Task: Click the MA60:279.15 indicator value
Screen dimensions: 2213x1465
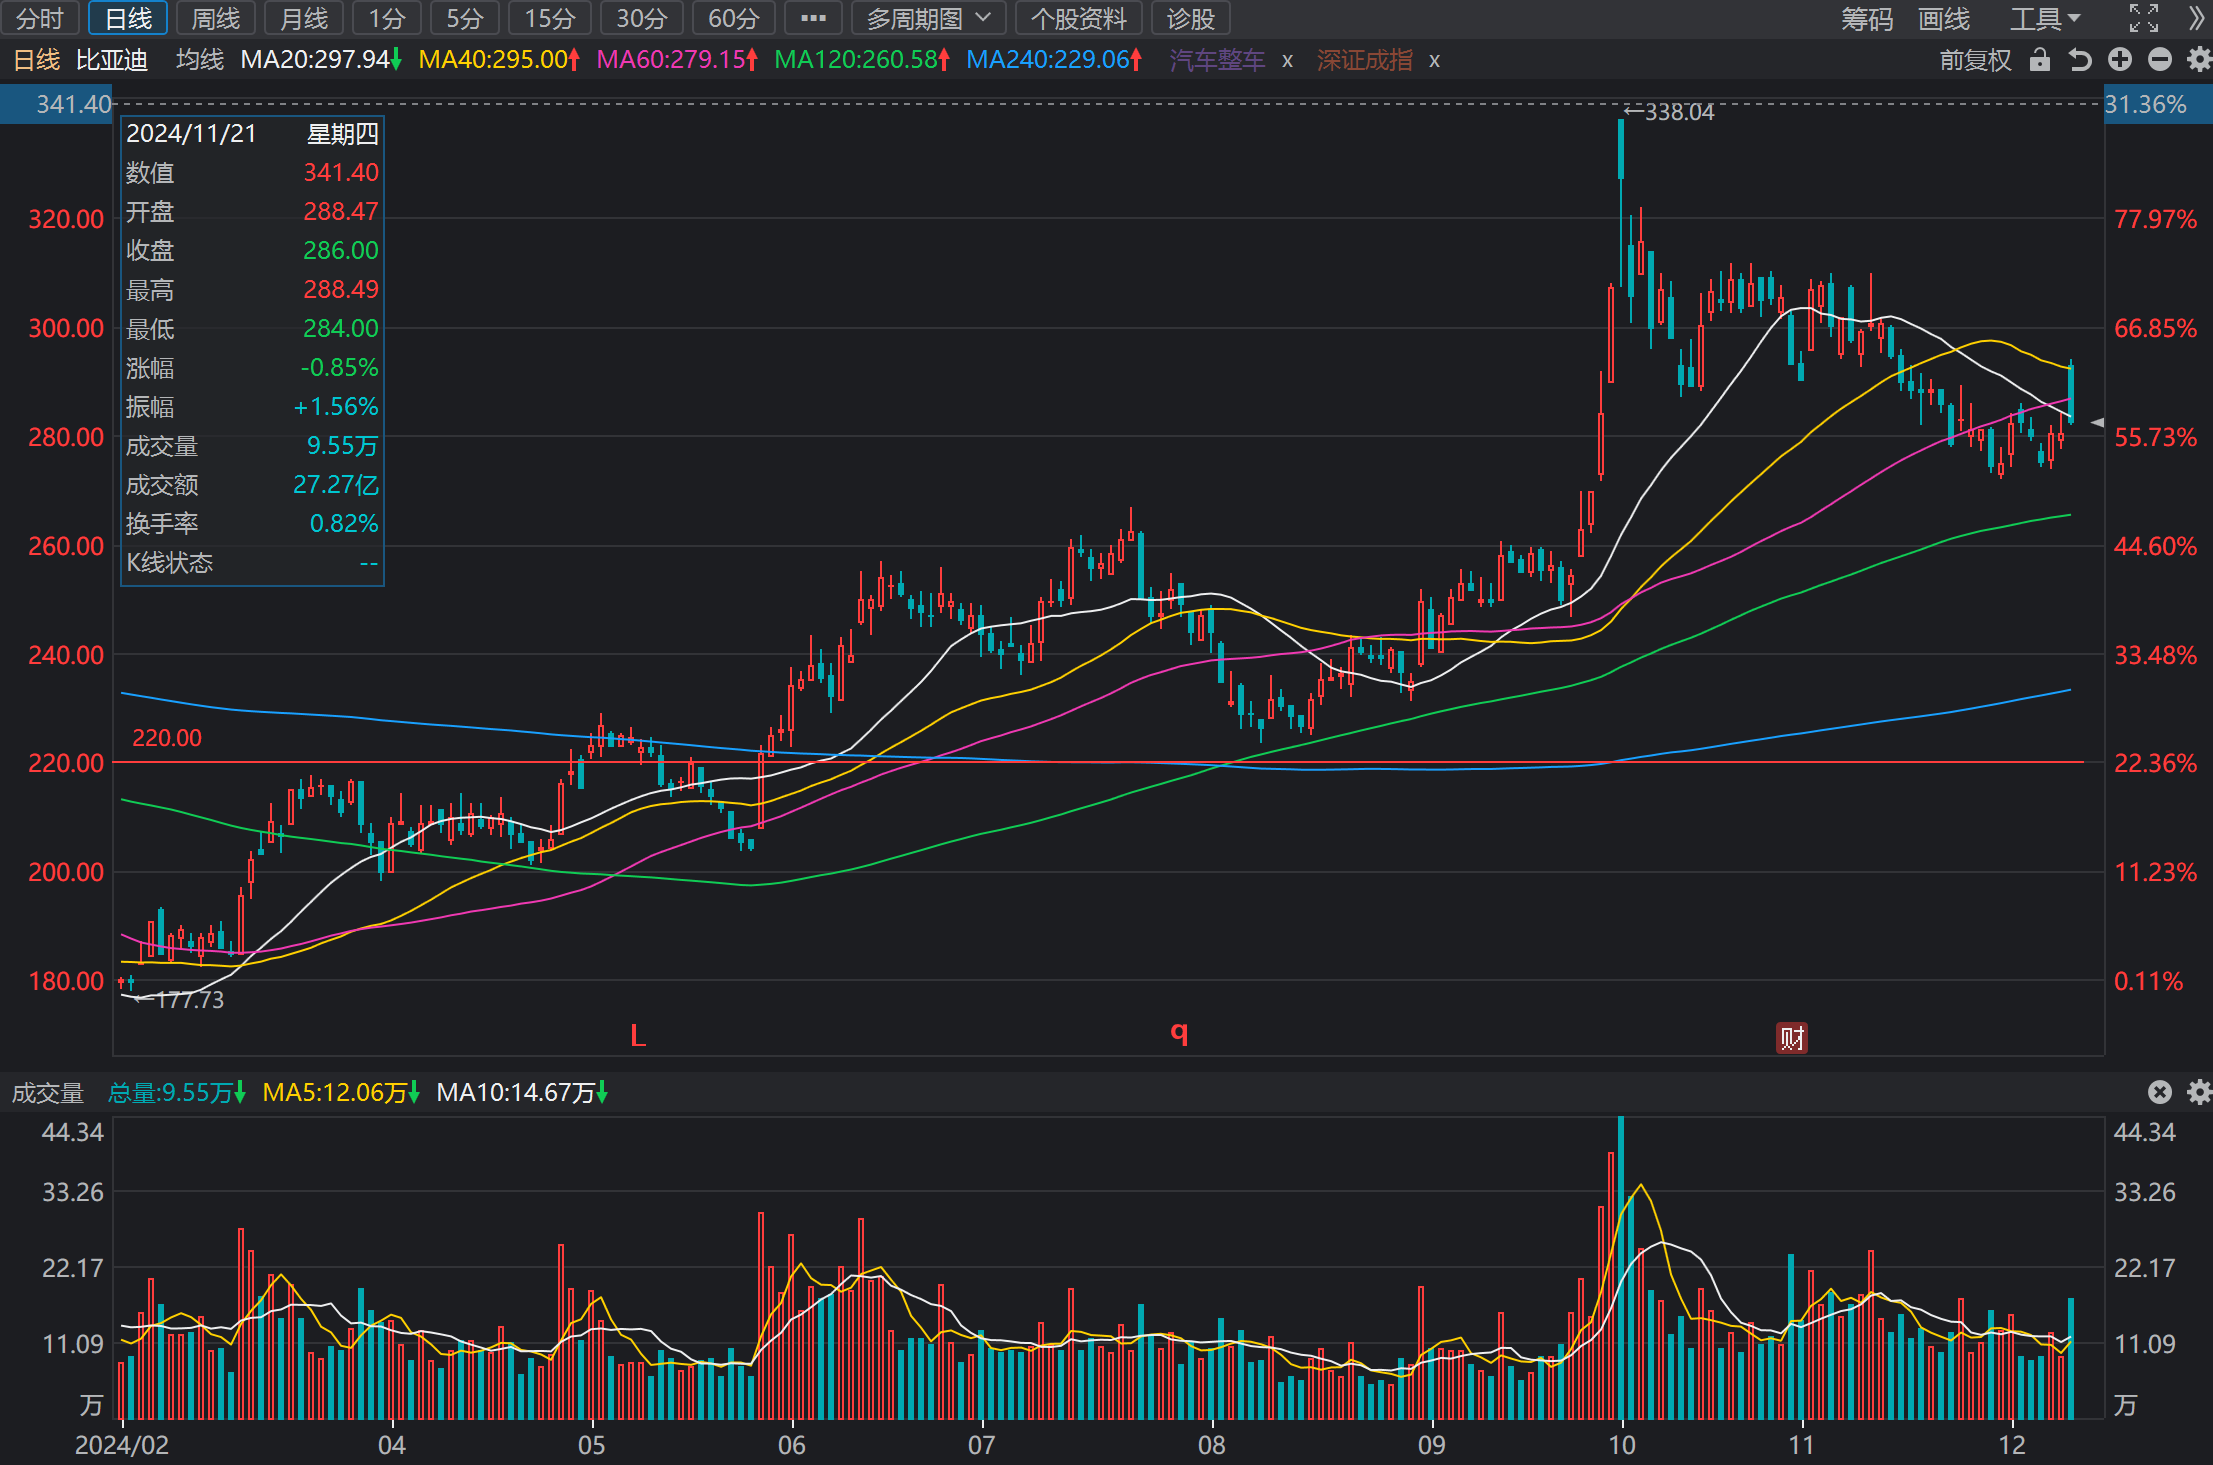Action: (x=677, y=60)
